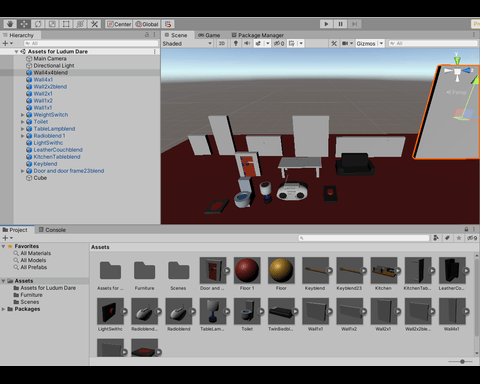The image size is (480, 384).
Task: Open Hierarchy create plus menu
Action: 7,43
